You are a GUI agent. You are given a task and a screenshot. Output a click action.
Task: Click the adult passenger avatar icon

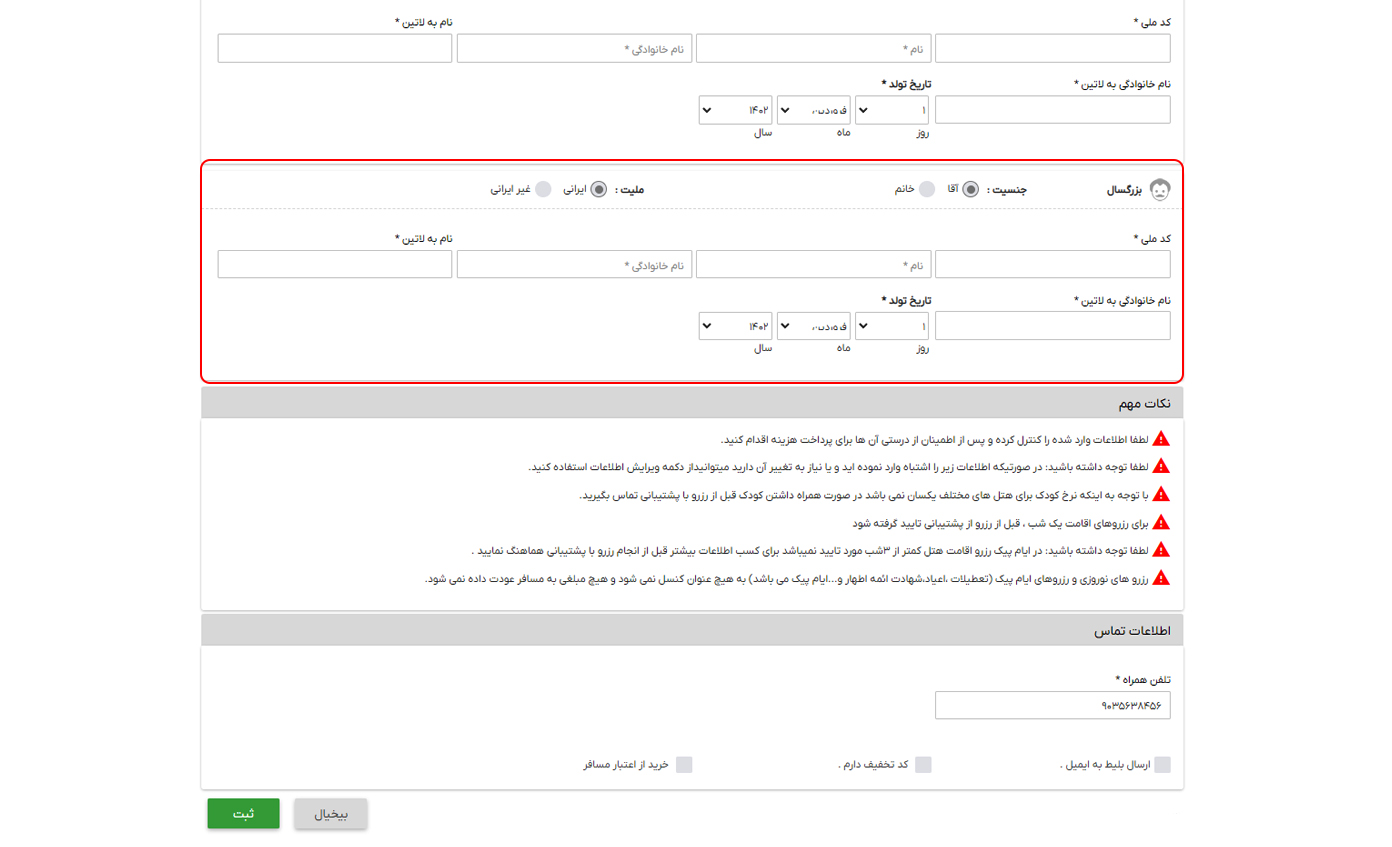tap(1160, 188)
